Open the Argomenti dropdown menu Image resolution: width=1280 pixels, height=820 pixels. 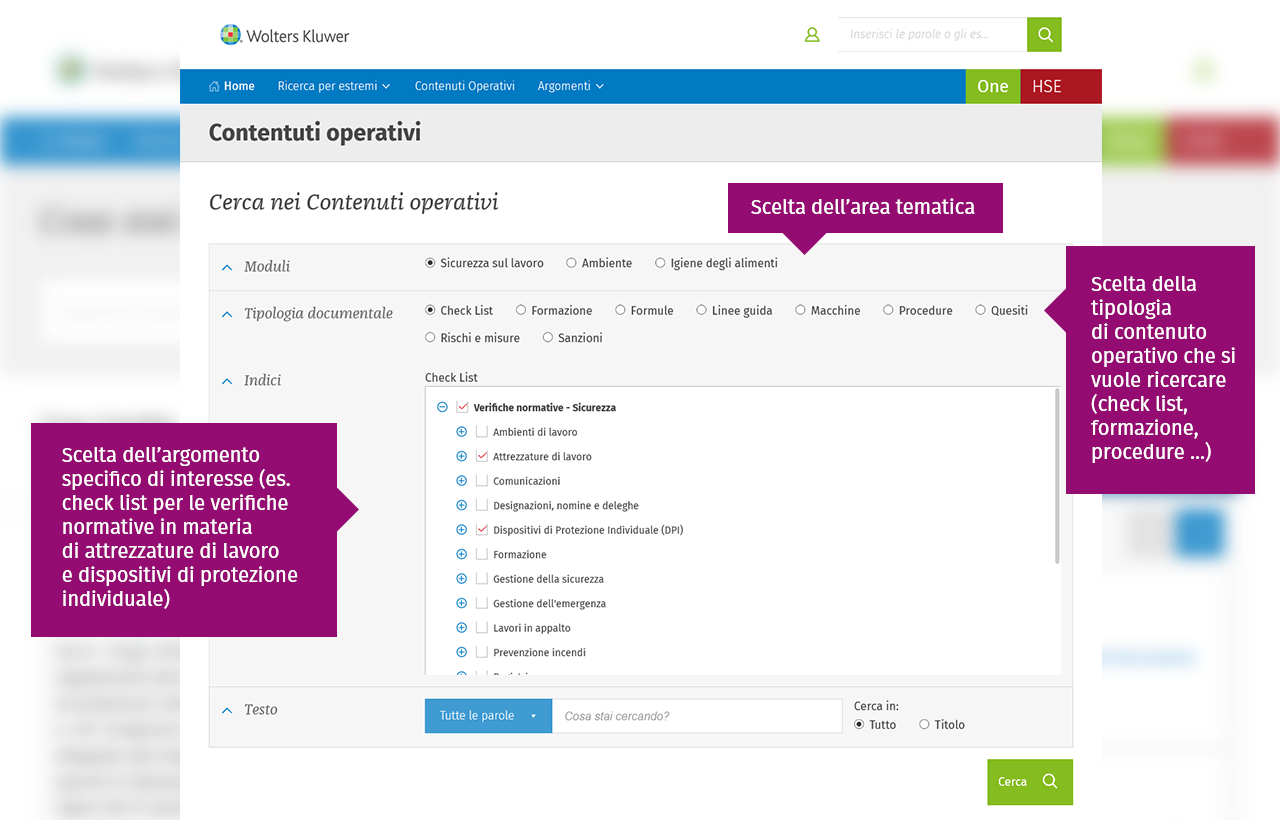[571, 86]
